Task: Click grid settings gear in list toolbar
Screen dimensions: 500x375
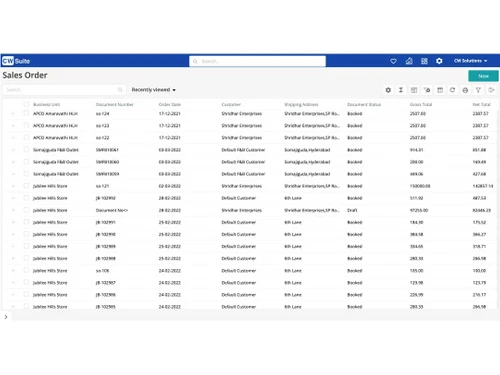Action: coord(388,90)
